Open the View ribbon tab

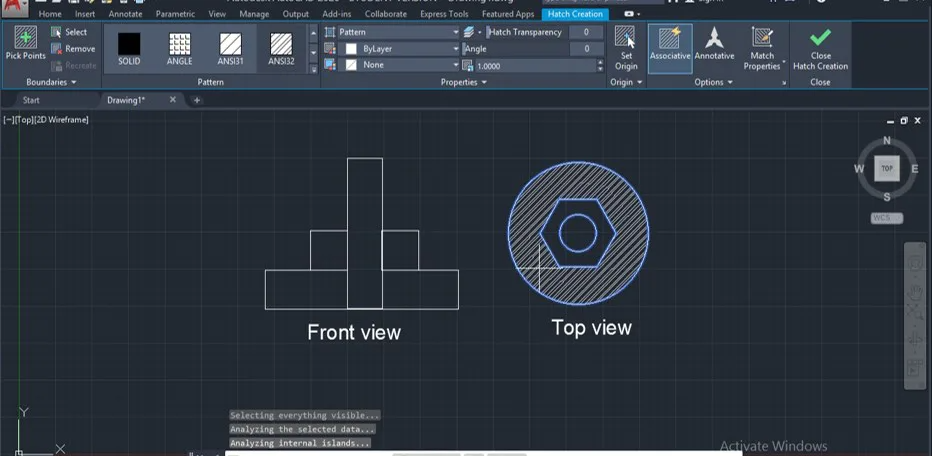(x=217, y=14)
